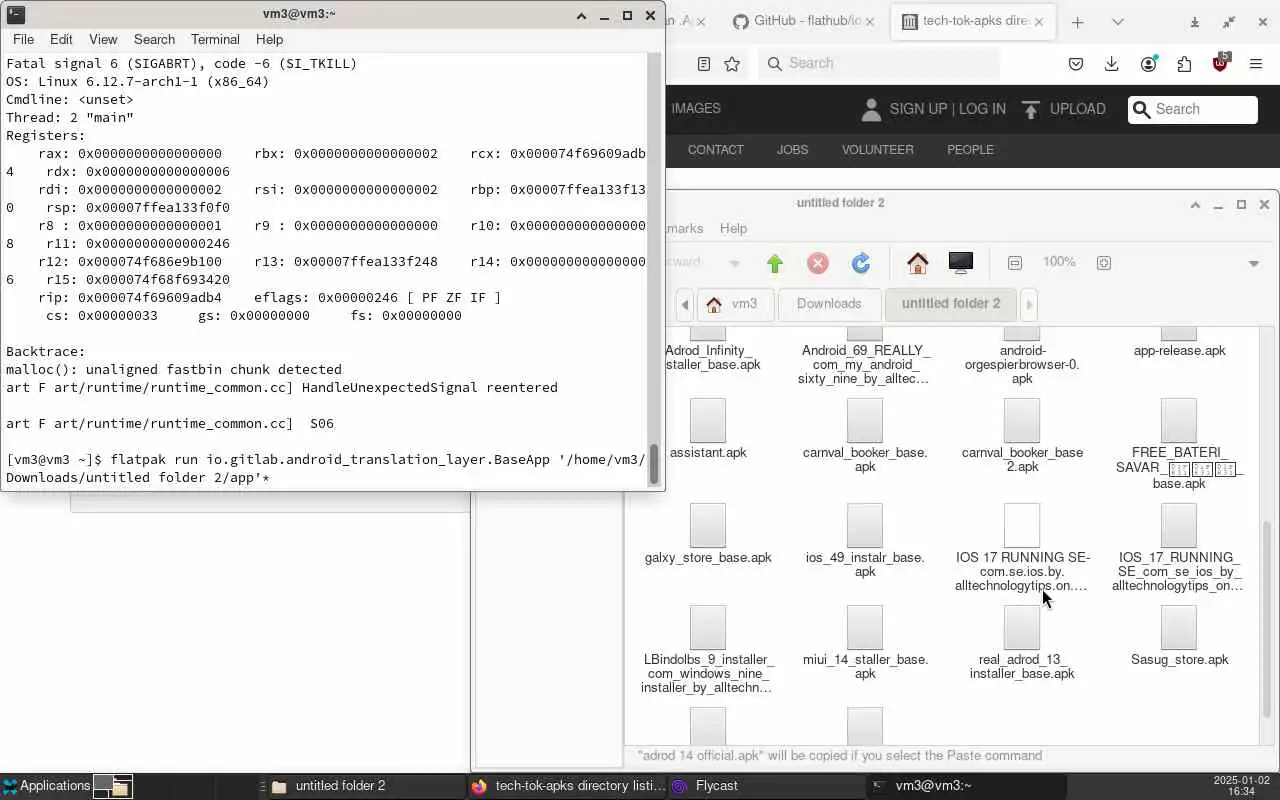
Task: Open the VOLUNTEER link on website
Action: click(877, 150)
